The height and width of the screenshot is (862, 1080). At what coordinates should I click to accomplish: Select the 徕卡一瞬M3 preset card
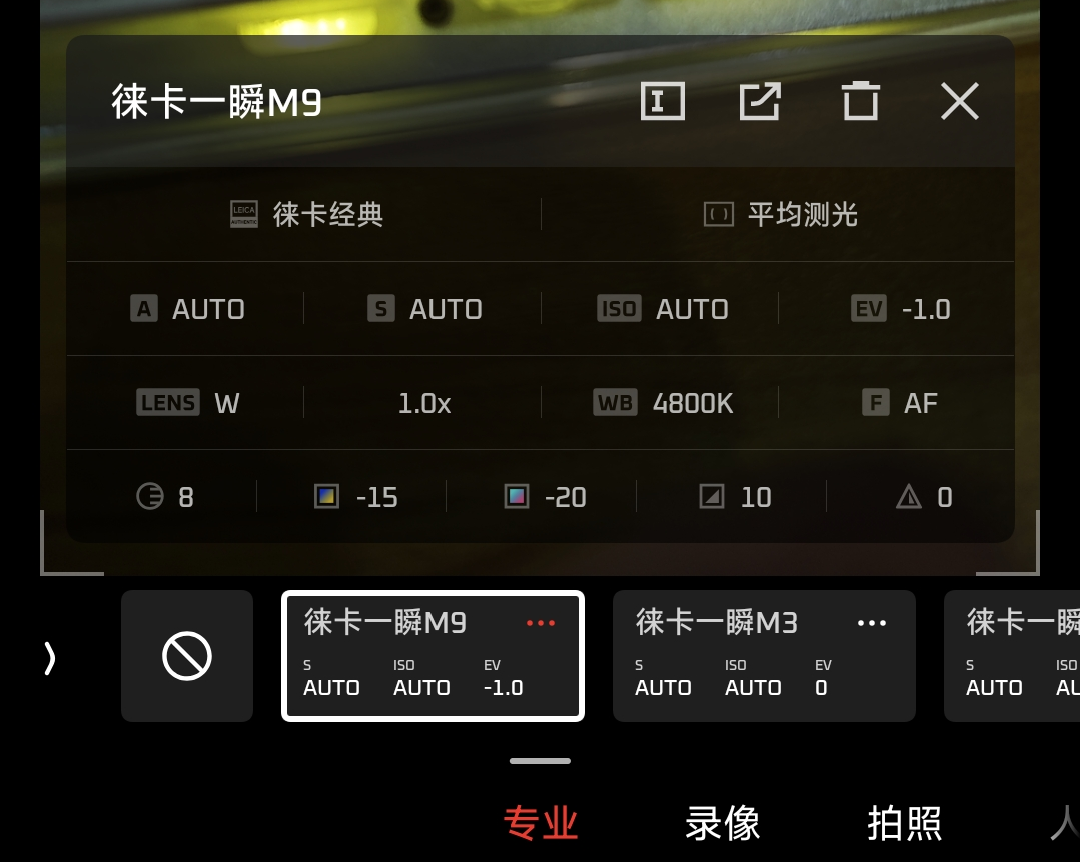tap(764, 656)
